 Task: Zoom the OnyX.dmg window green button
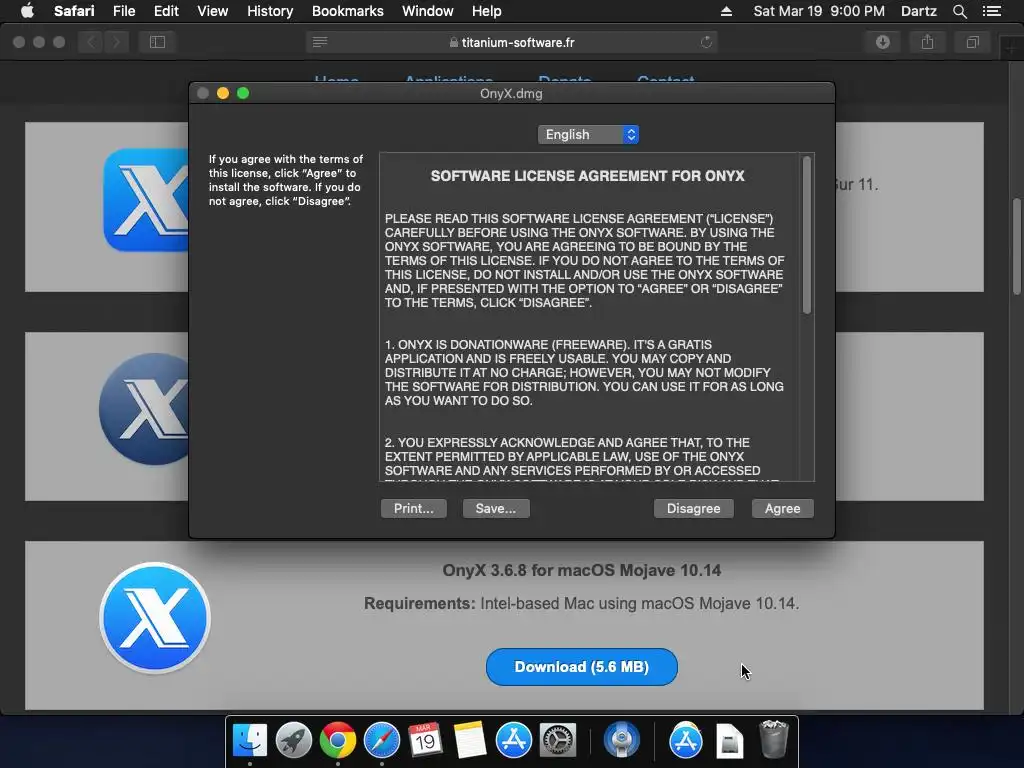[x=243, y=93]
